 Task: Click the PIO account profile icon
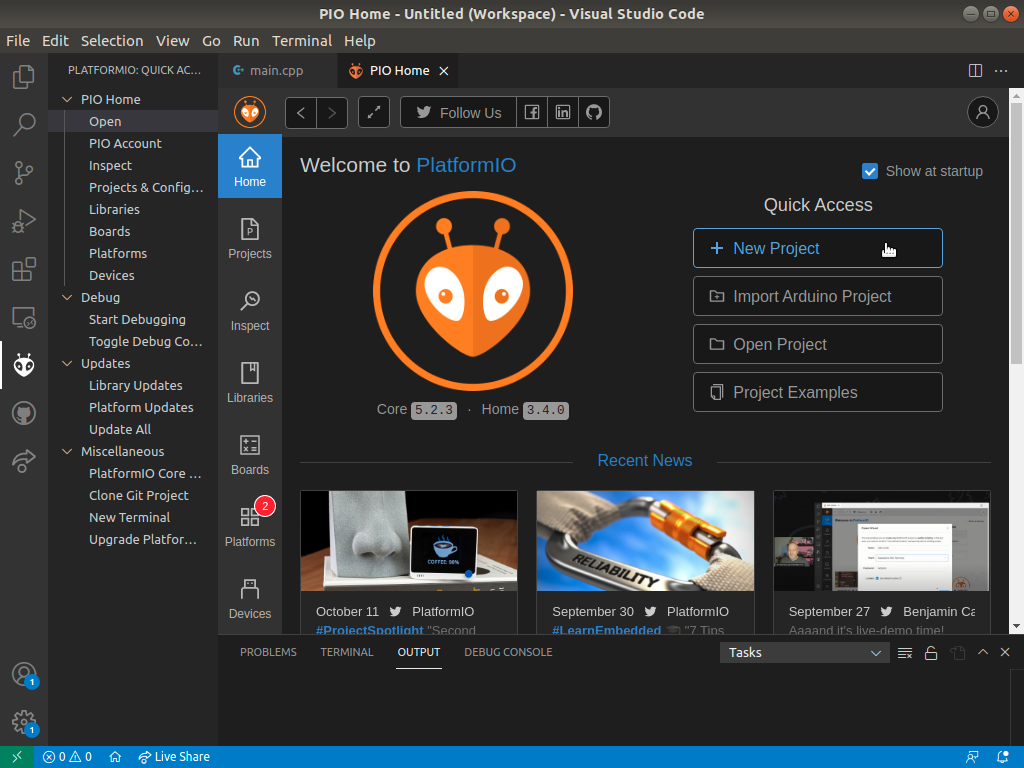pyautogui.click(x=983, y=112)
